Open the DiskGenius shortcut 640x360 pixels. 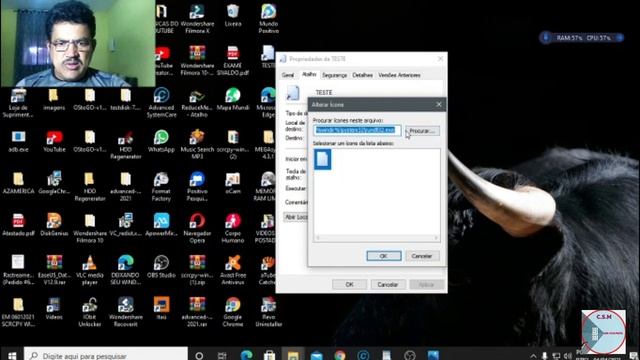54,225
